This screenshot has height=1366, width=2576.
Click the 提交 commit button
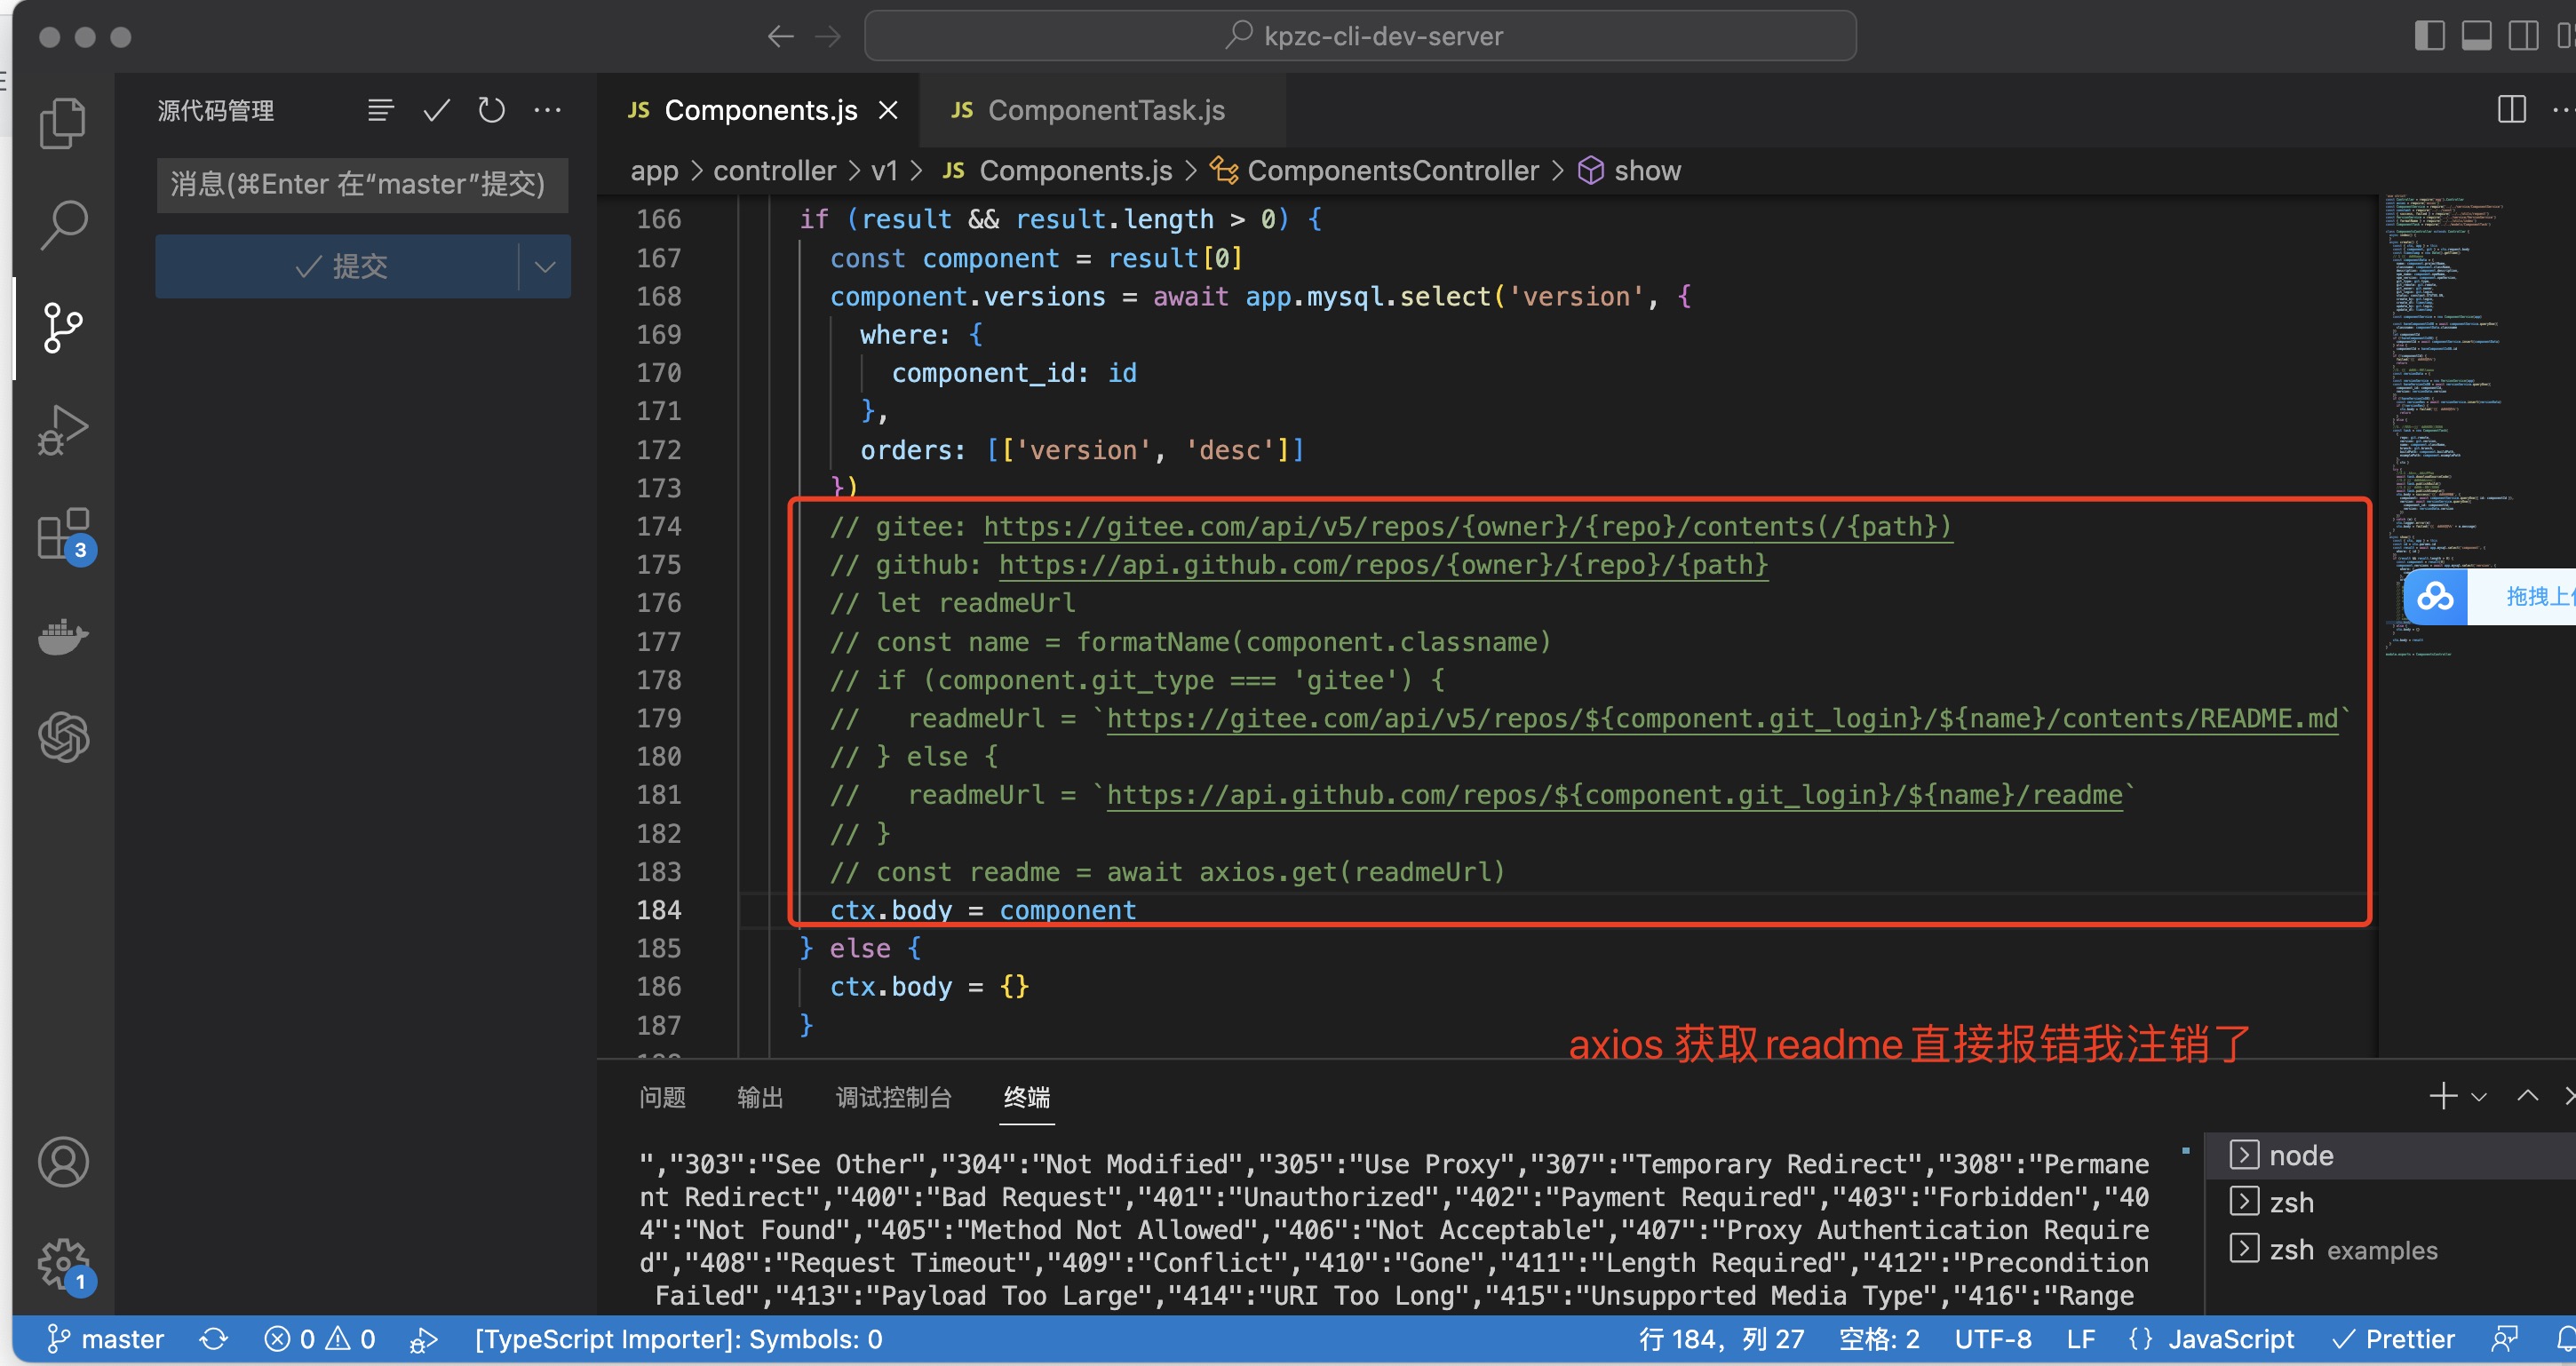click(338, 266)
